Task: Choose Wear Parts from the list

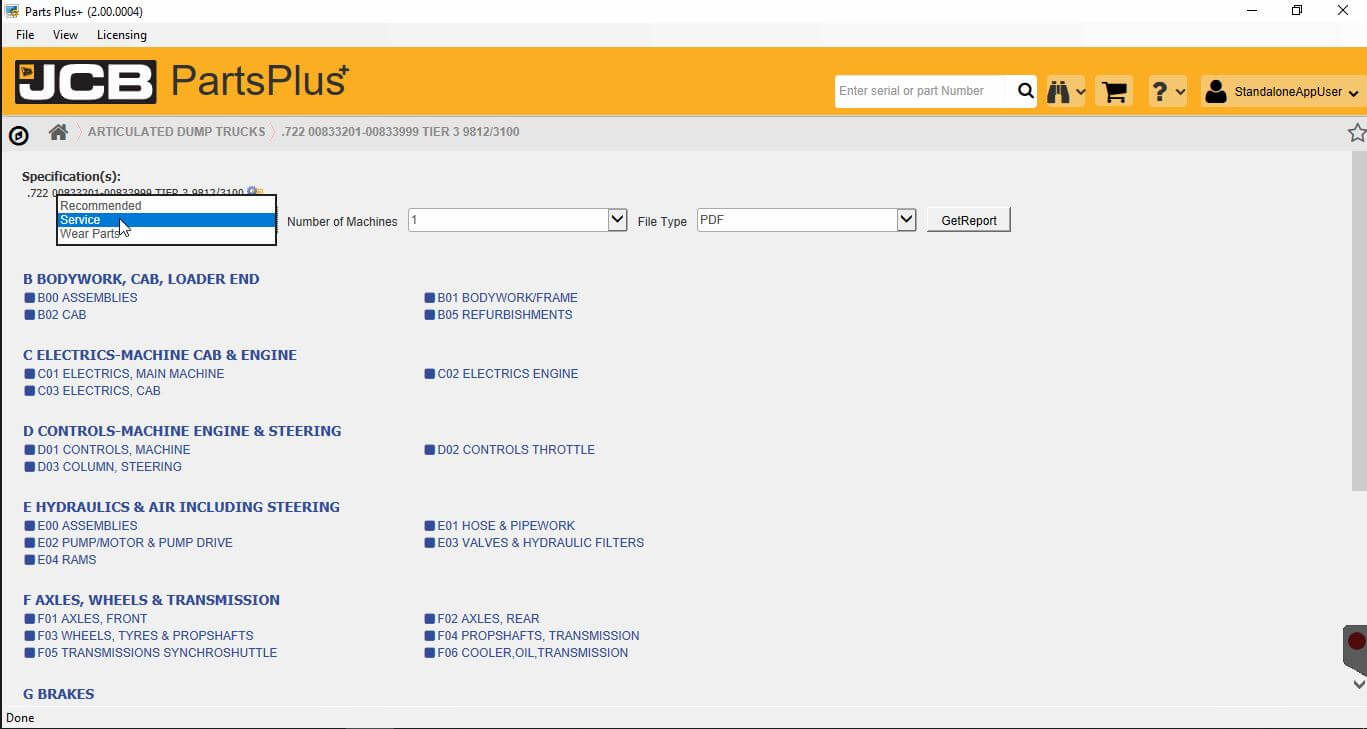Action: click(88, 234)
